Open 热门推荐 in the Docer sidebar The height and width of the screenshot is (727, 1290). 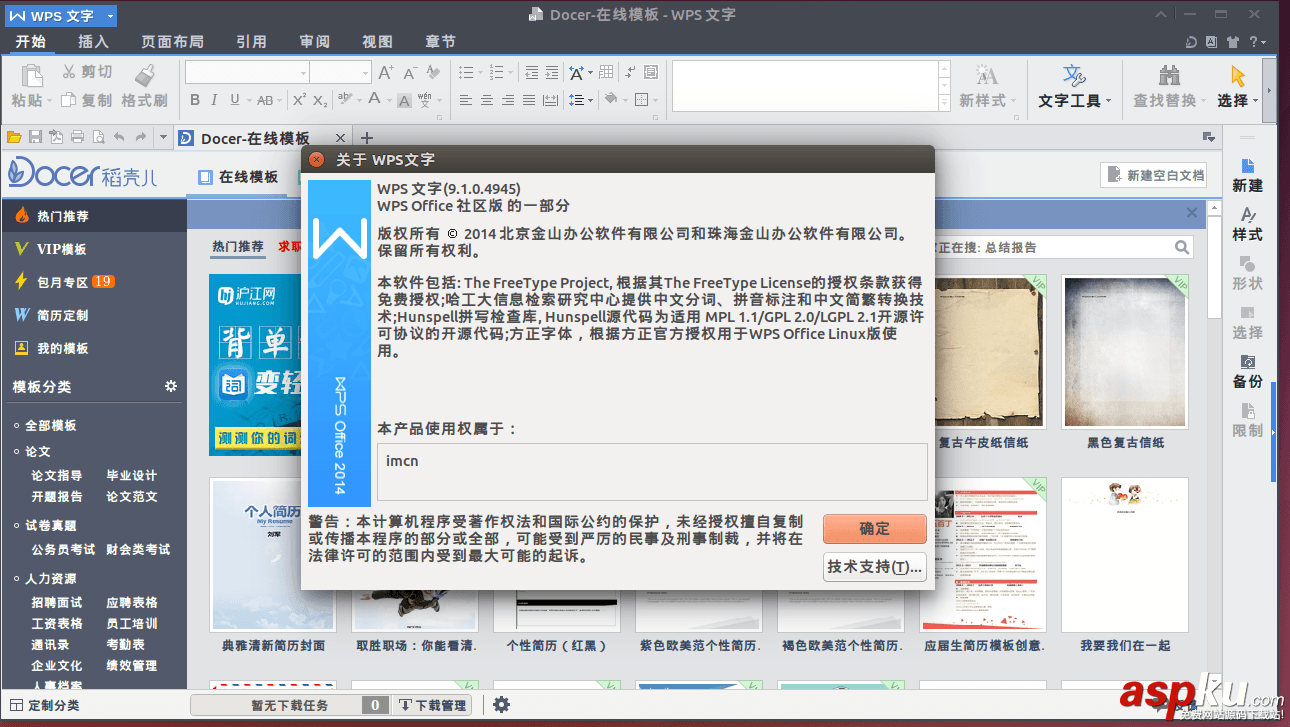(x=93, y=216)
